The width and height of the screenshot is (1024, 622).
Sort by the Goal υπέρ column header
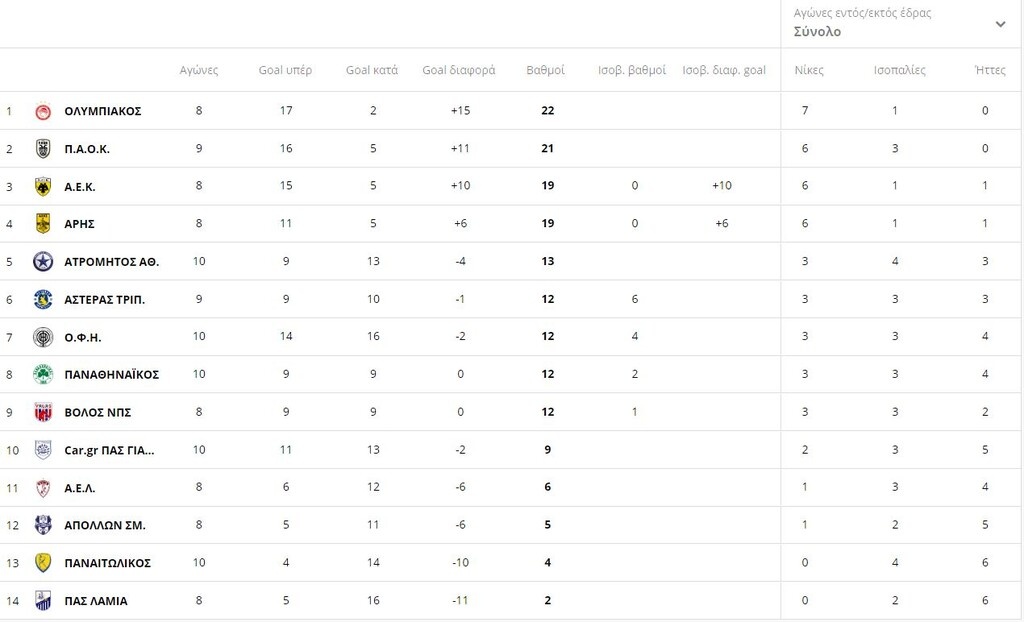pyautogui.click(x=285, y=70)
